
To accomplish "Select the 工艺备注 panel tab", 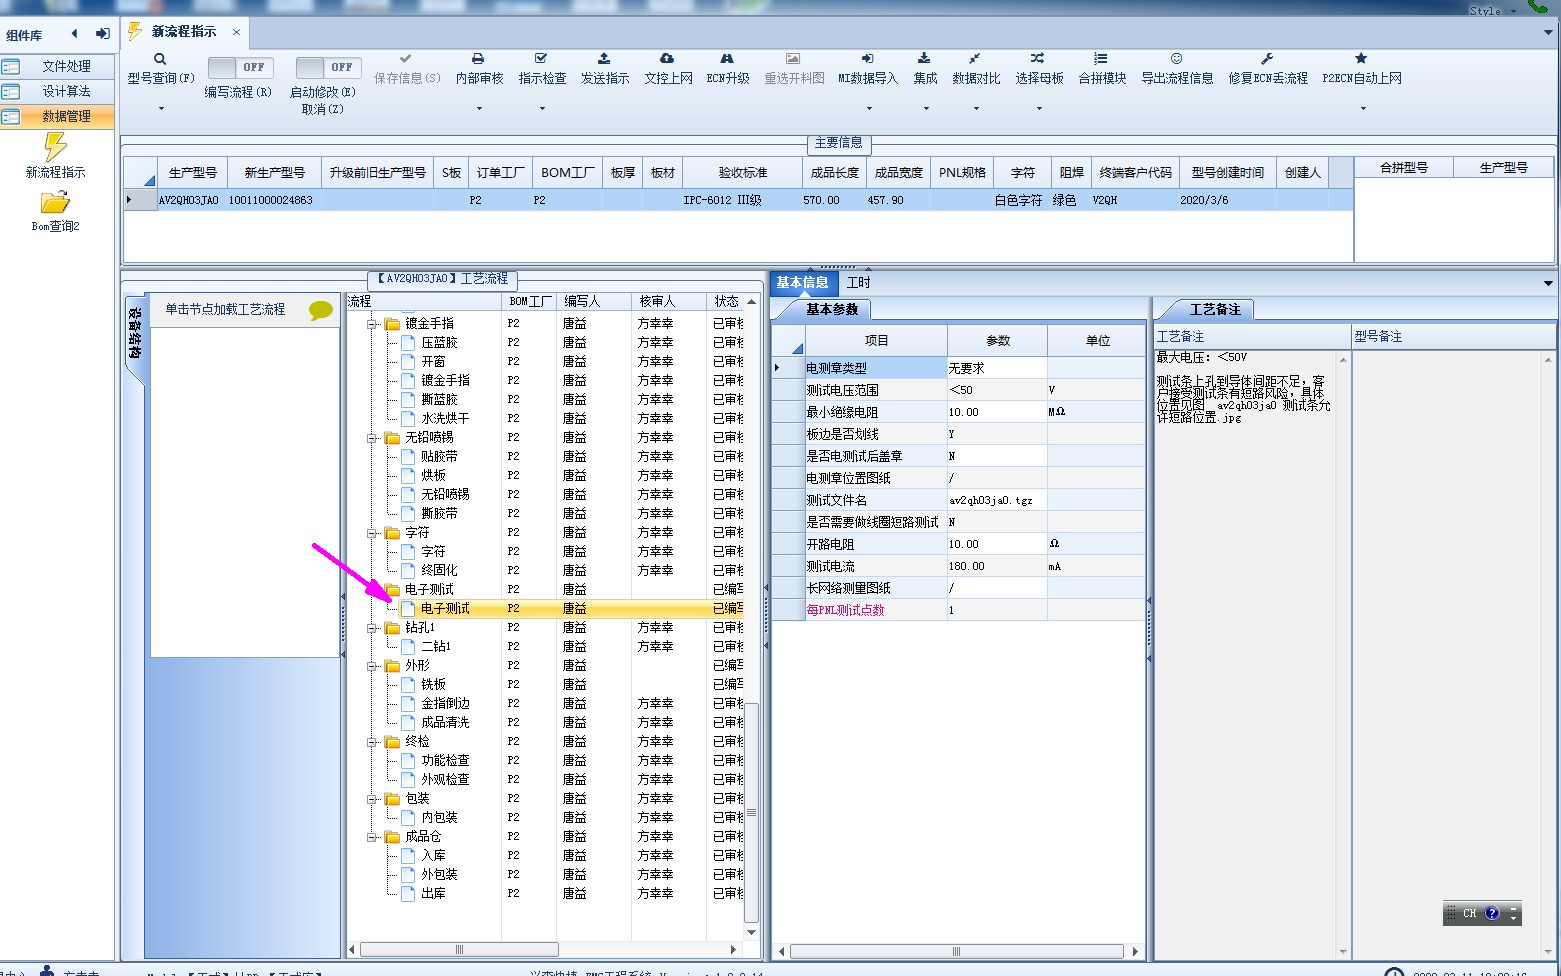I will [1215, 310].
